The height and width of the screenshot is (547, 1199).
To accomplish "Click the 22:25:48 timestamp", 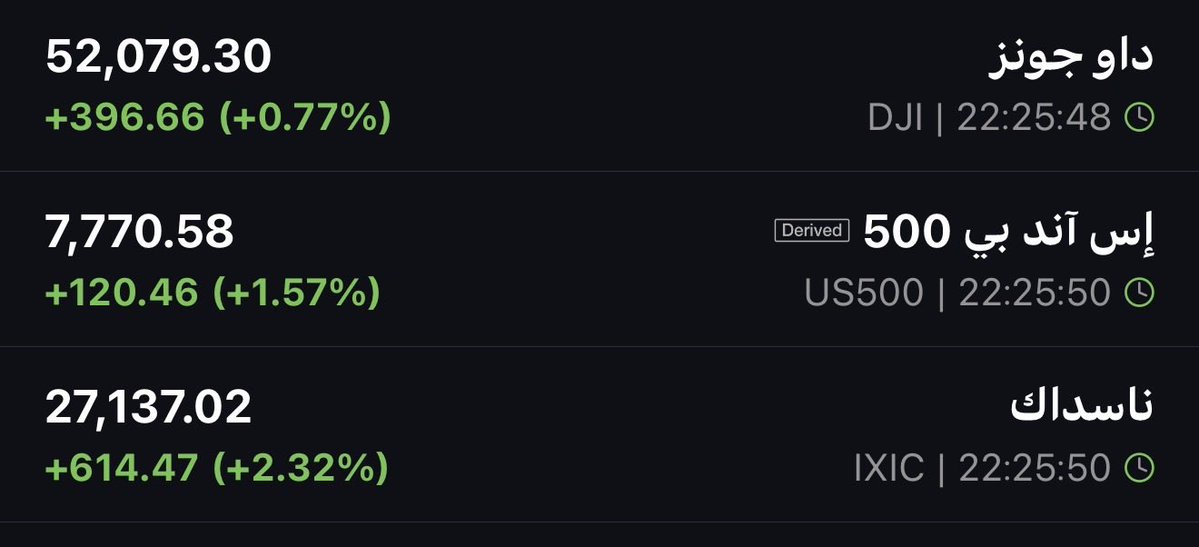I will pos(1034,119).
